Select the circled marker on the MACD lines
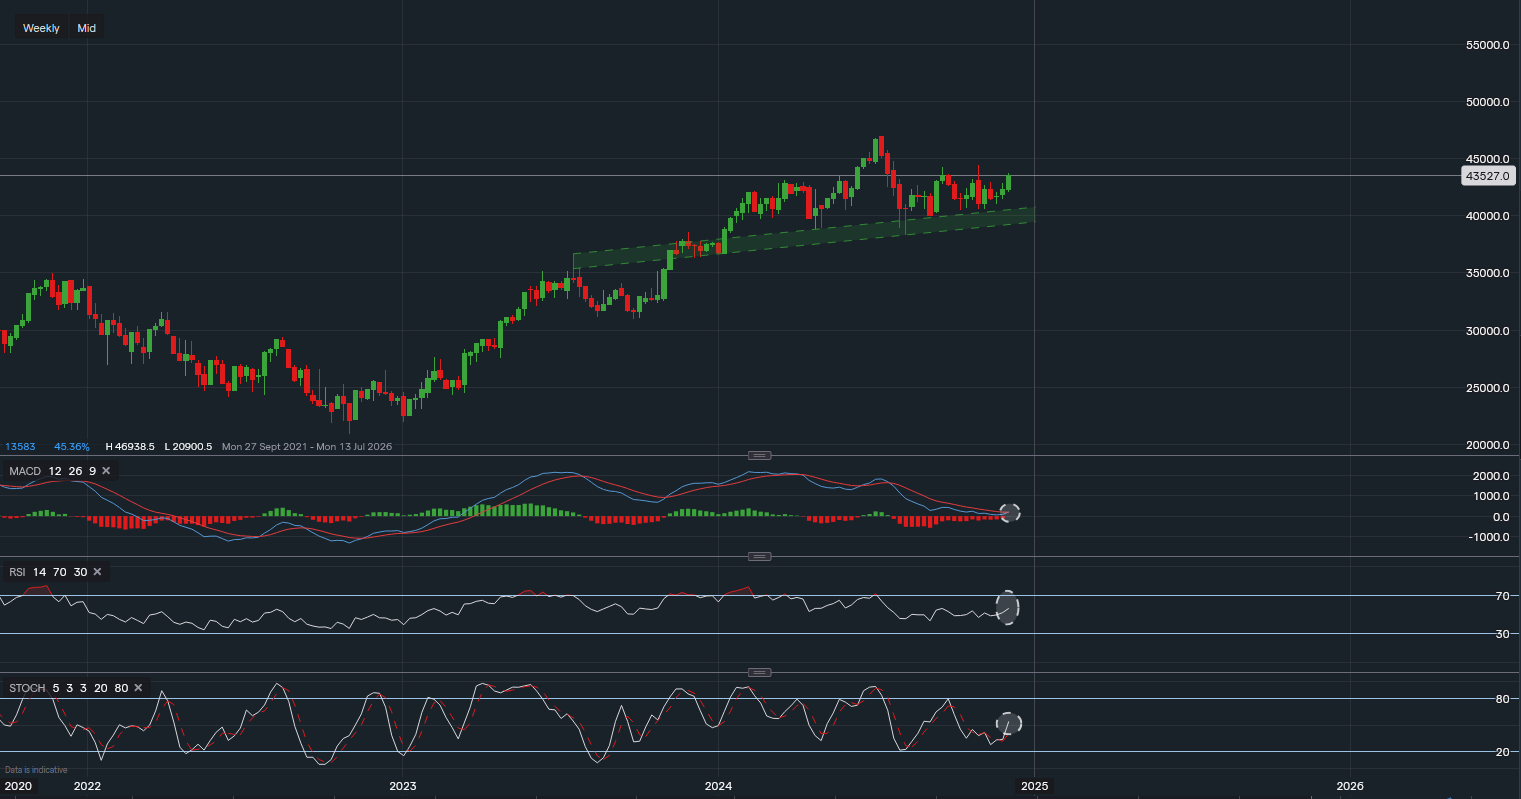The image size is (1521, 799). pyautogui.click(x=1009, y=512)
